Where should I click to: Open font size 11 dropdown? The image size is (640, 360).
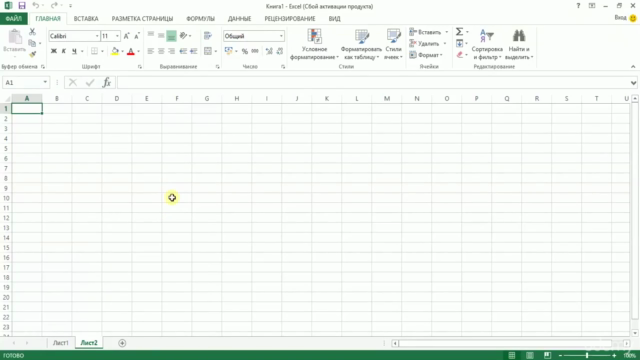(x=117, y=36)
